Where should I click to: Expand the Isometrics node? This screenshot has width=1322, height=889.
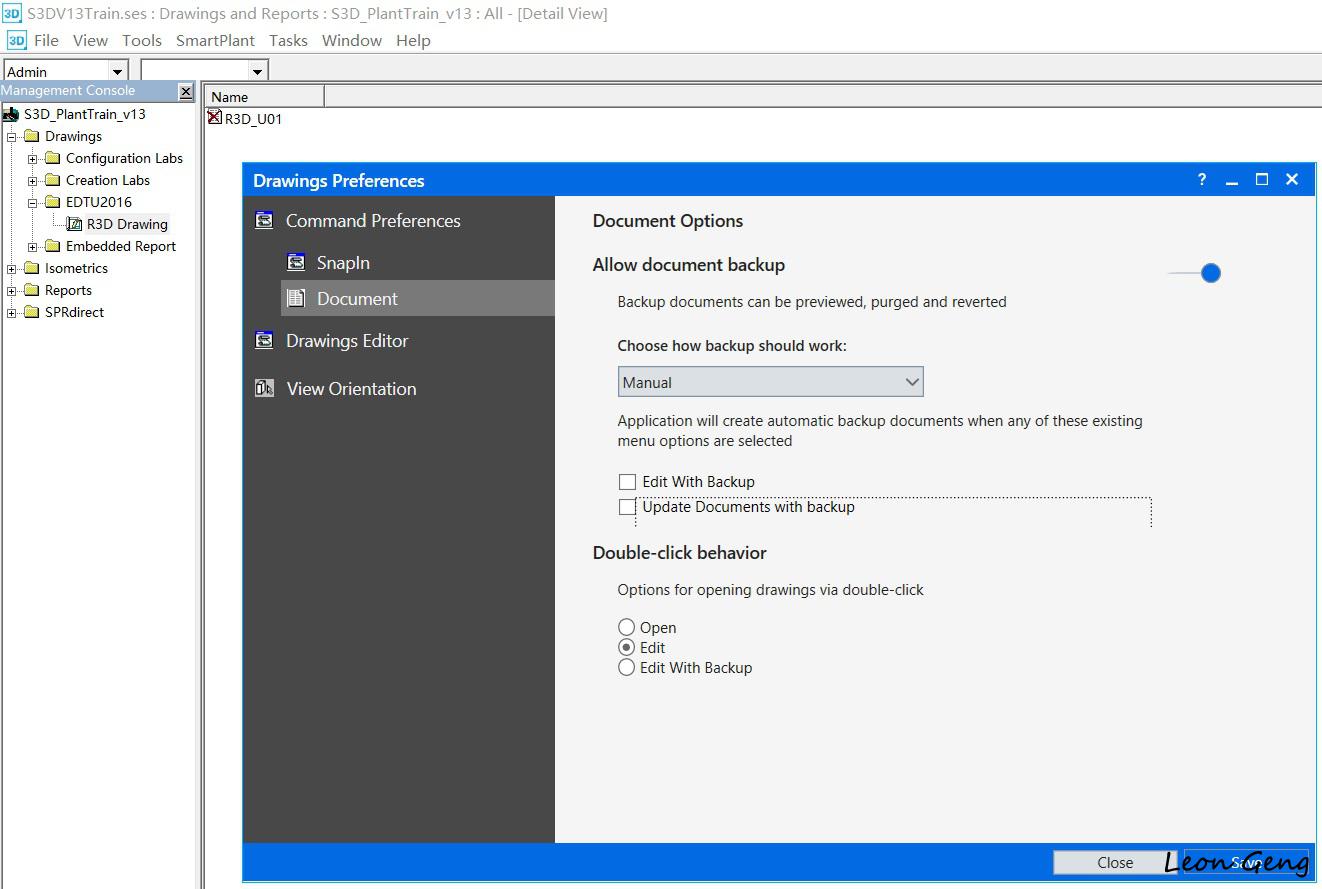(x=12, y=268)
